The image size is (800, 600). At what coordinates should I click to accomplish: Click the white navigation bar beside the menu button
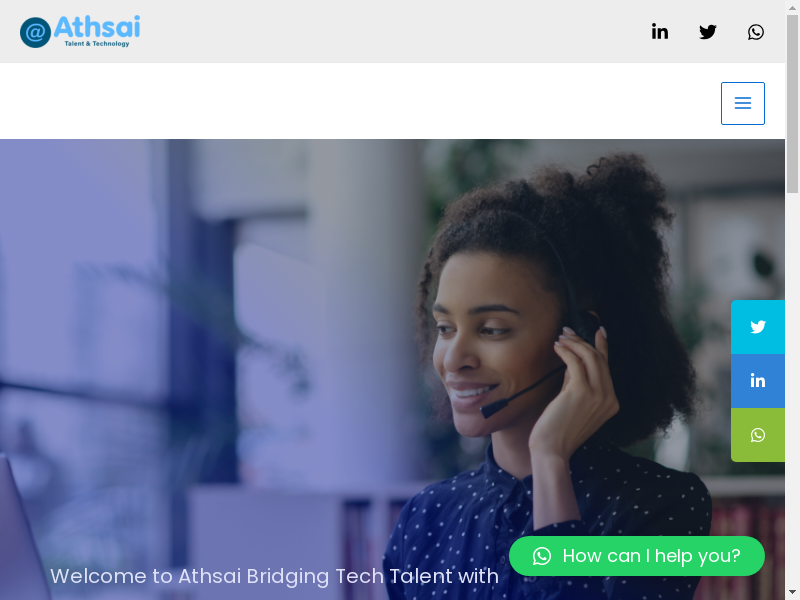pyautogui.click(x=357, y=101)
